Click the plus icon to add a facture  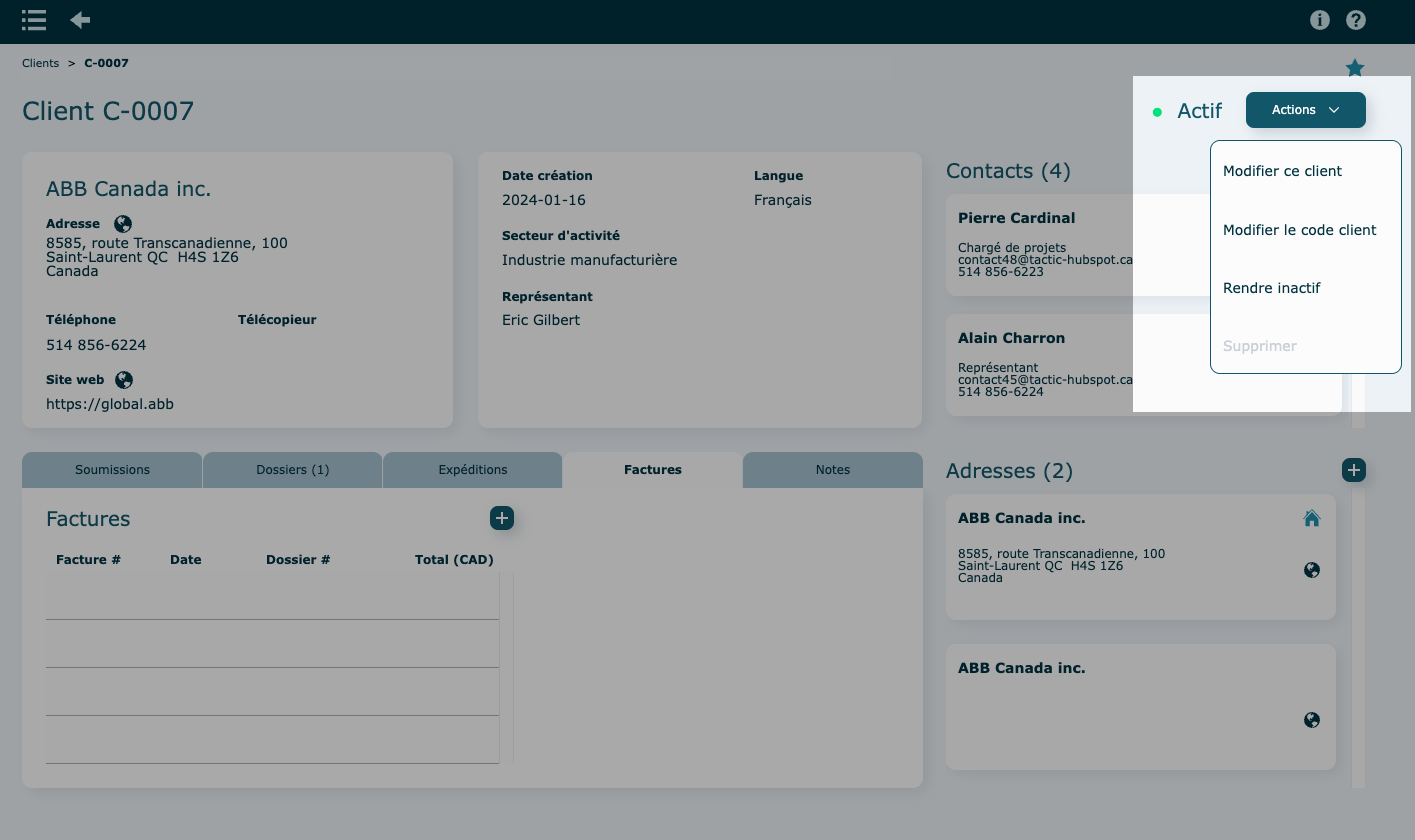coord(502,518)
